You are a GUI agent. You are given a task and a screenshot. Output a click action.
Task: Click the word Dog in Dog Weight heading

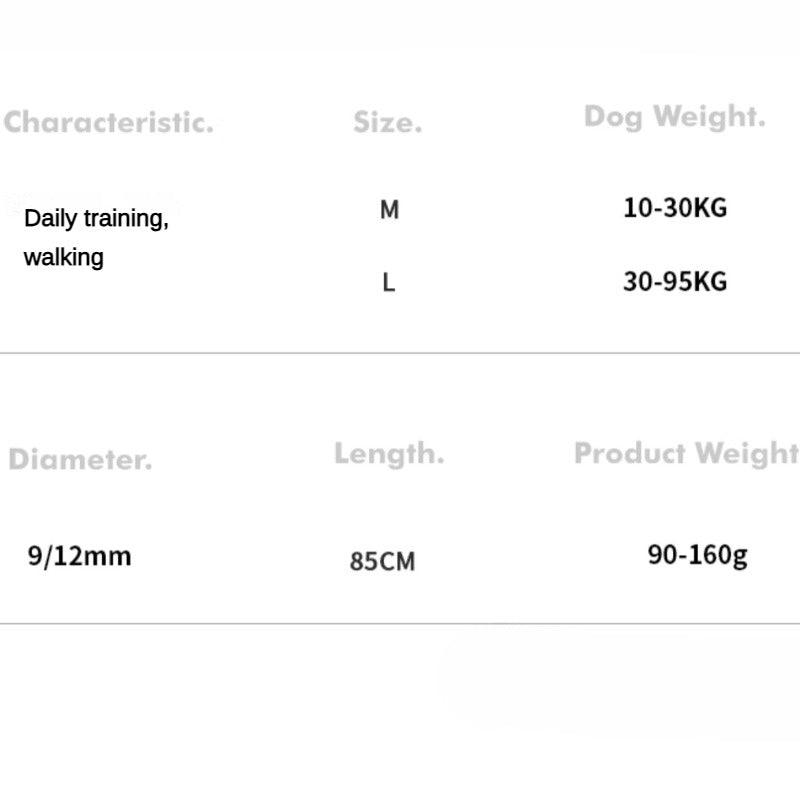(x=613, y=116)
